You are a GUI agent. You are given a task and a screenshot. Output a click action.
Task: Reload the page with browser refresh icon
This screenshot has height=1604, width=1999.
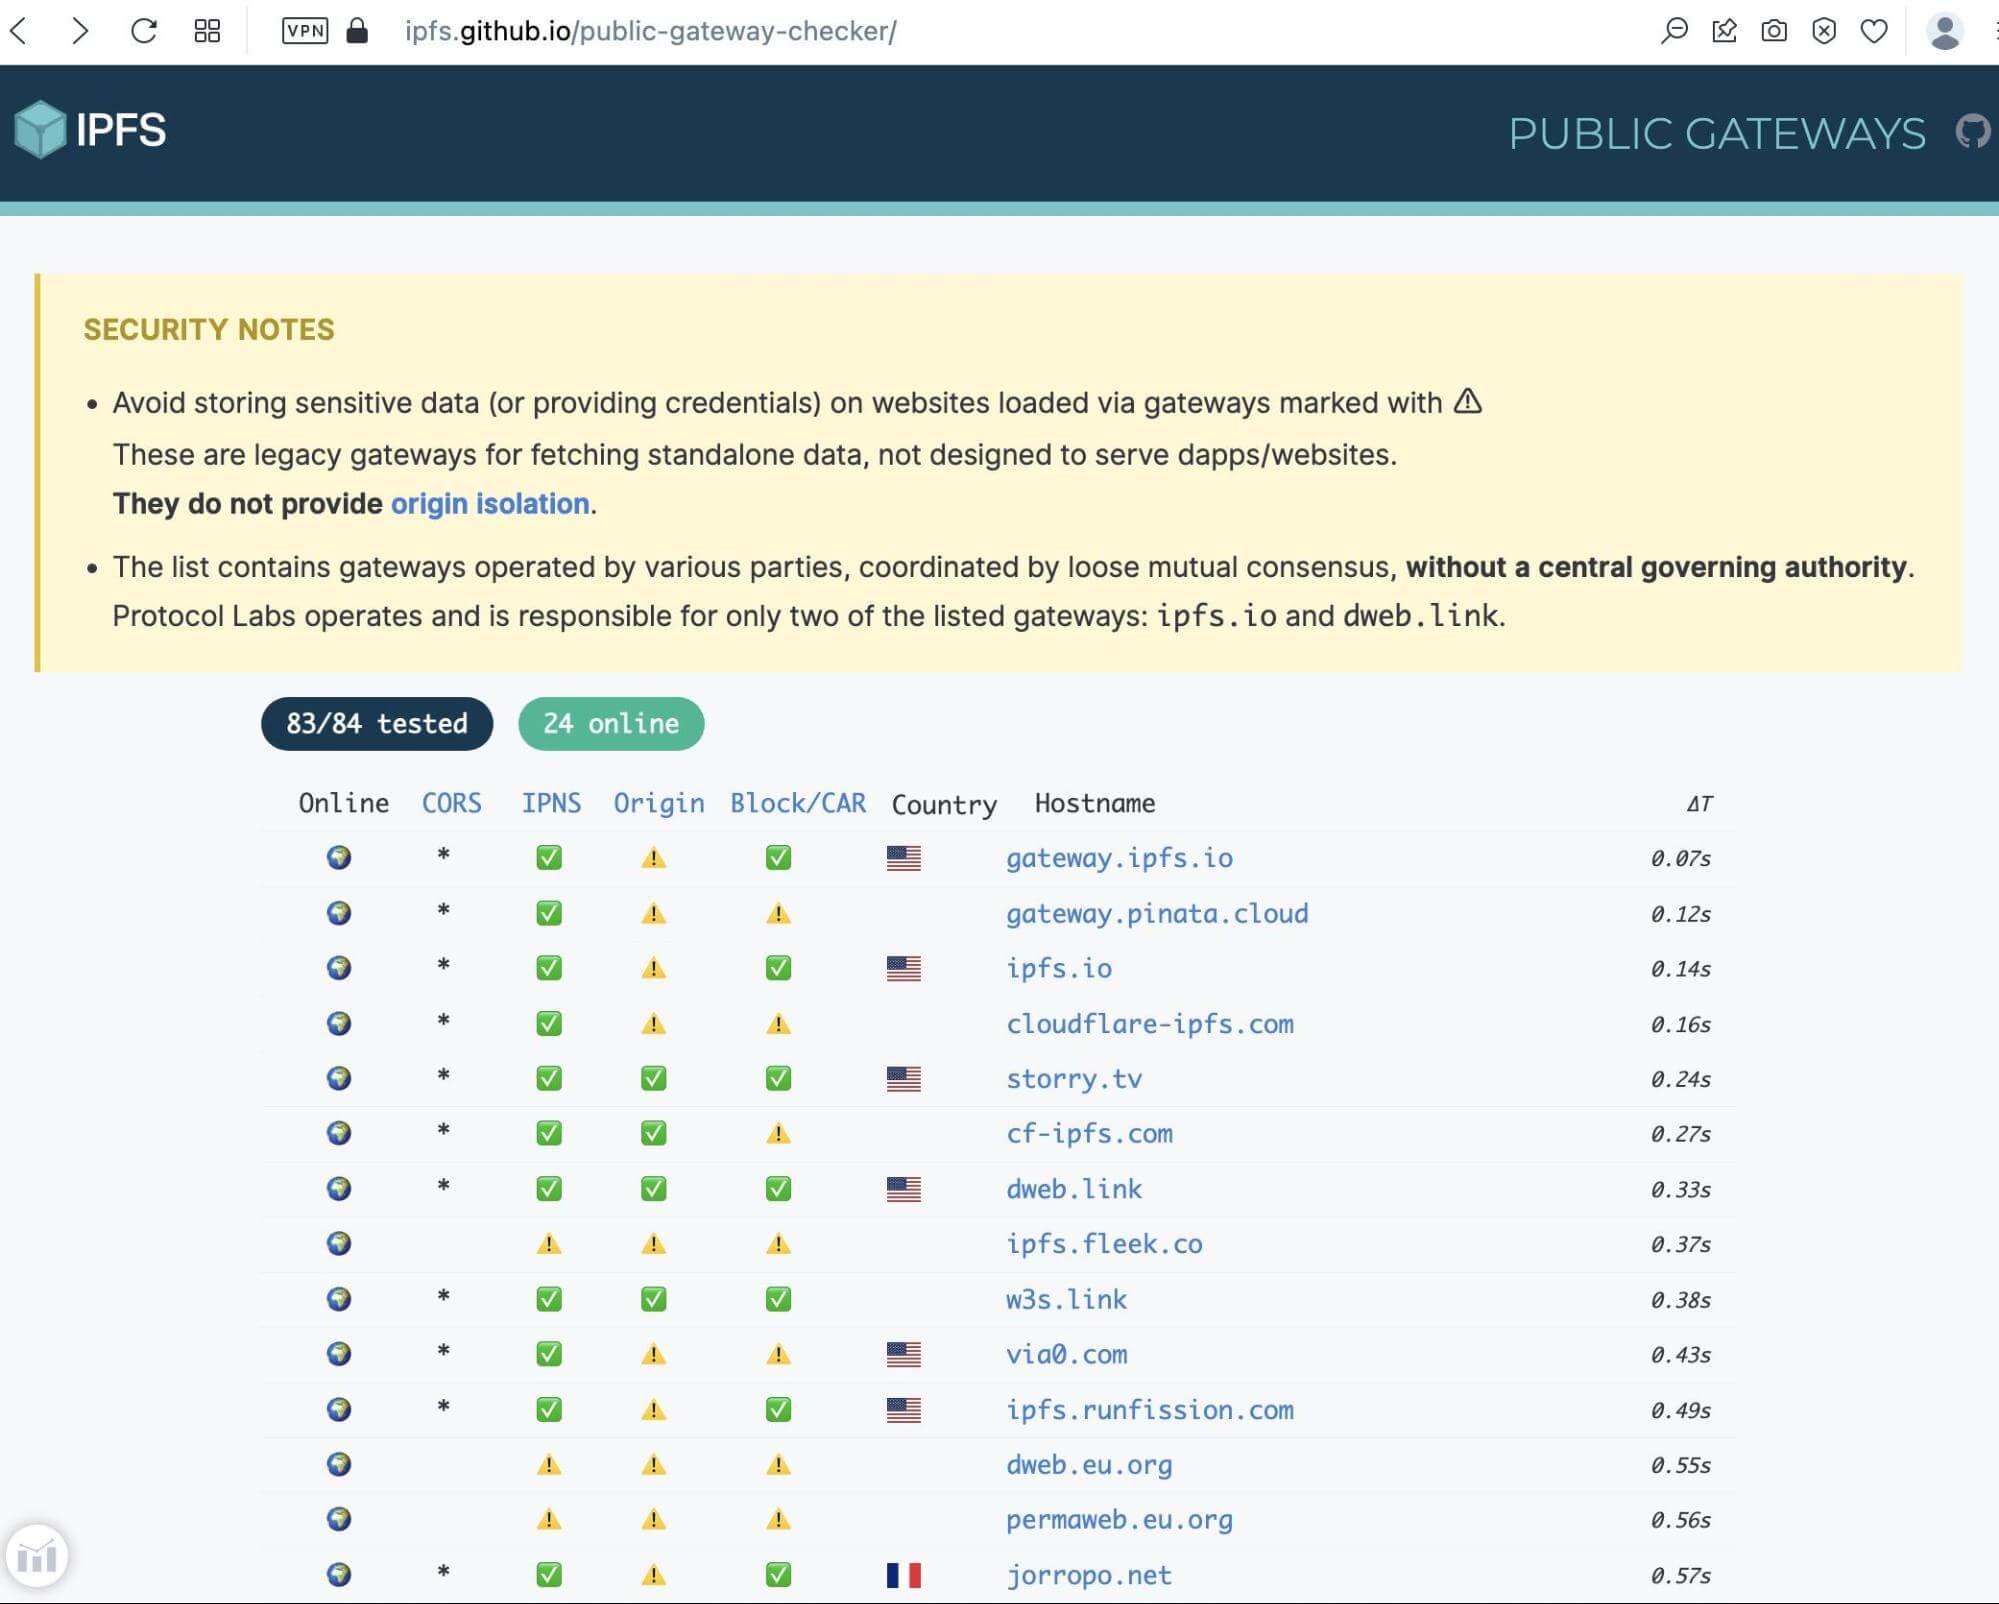tap(144, 31)
